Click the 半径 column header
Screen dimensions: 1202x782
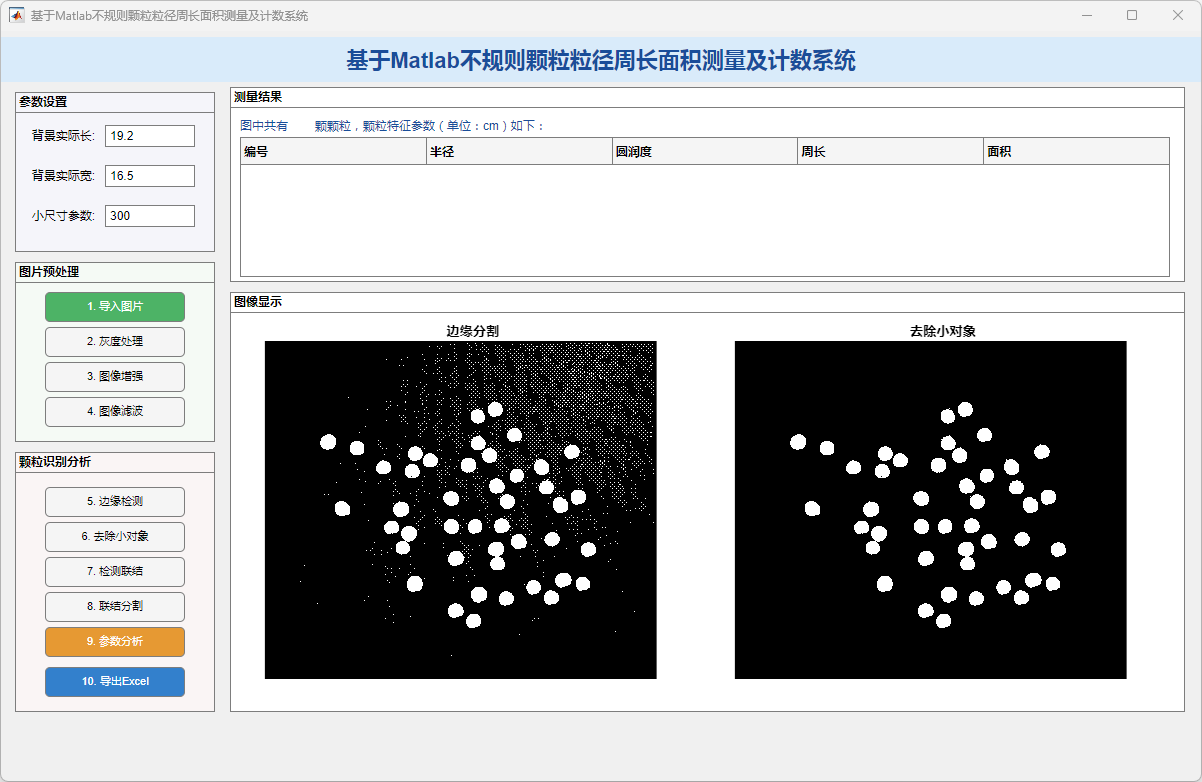pos(519,152)
